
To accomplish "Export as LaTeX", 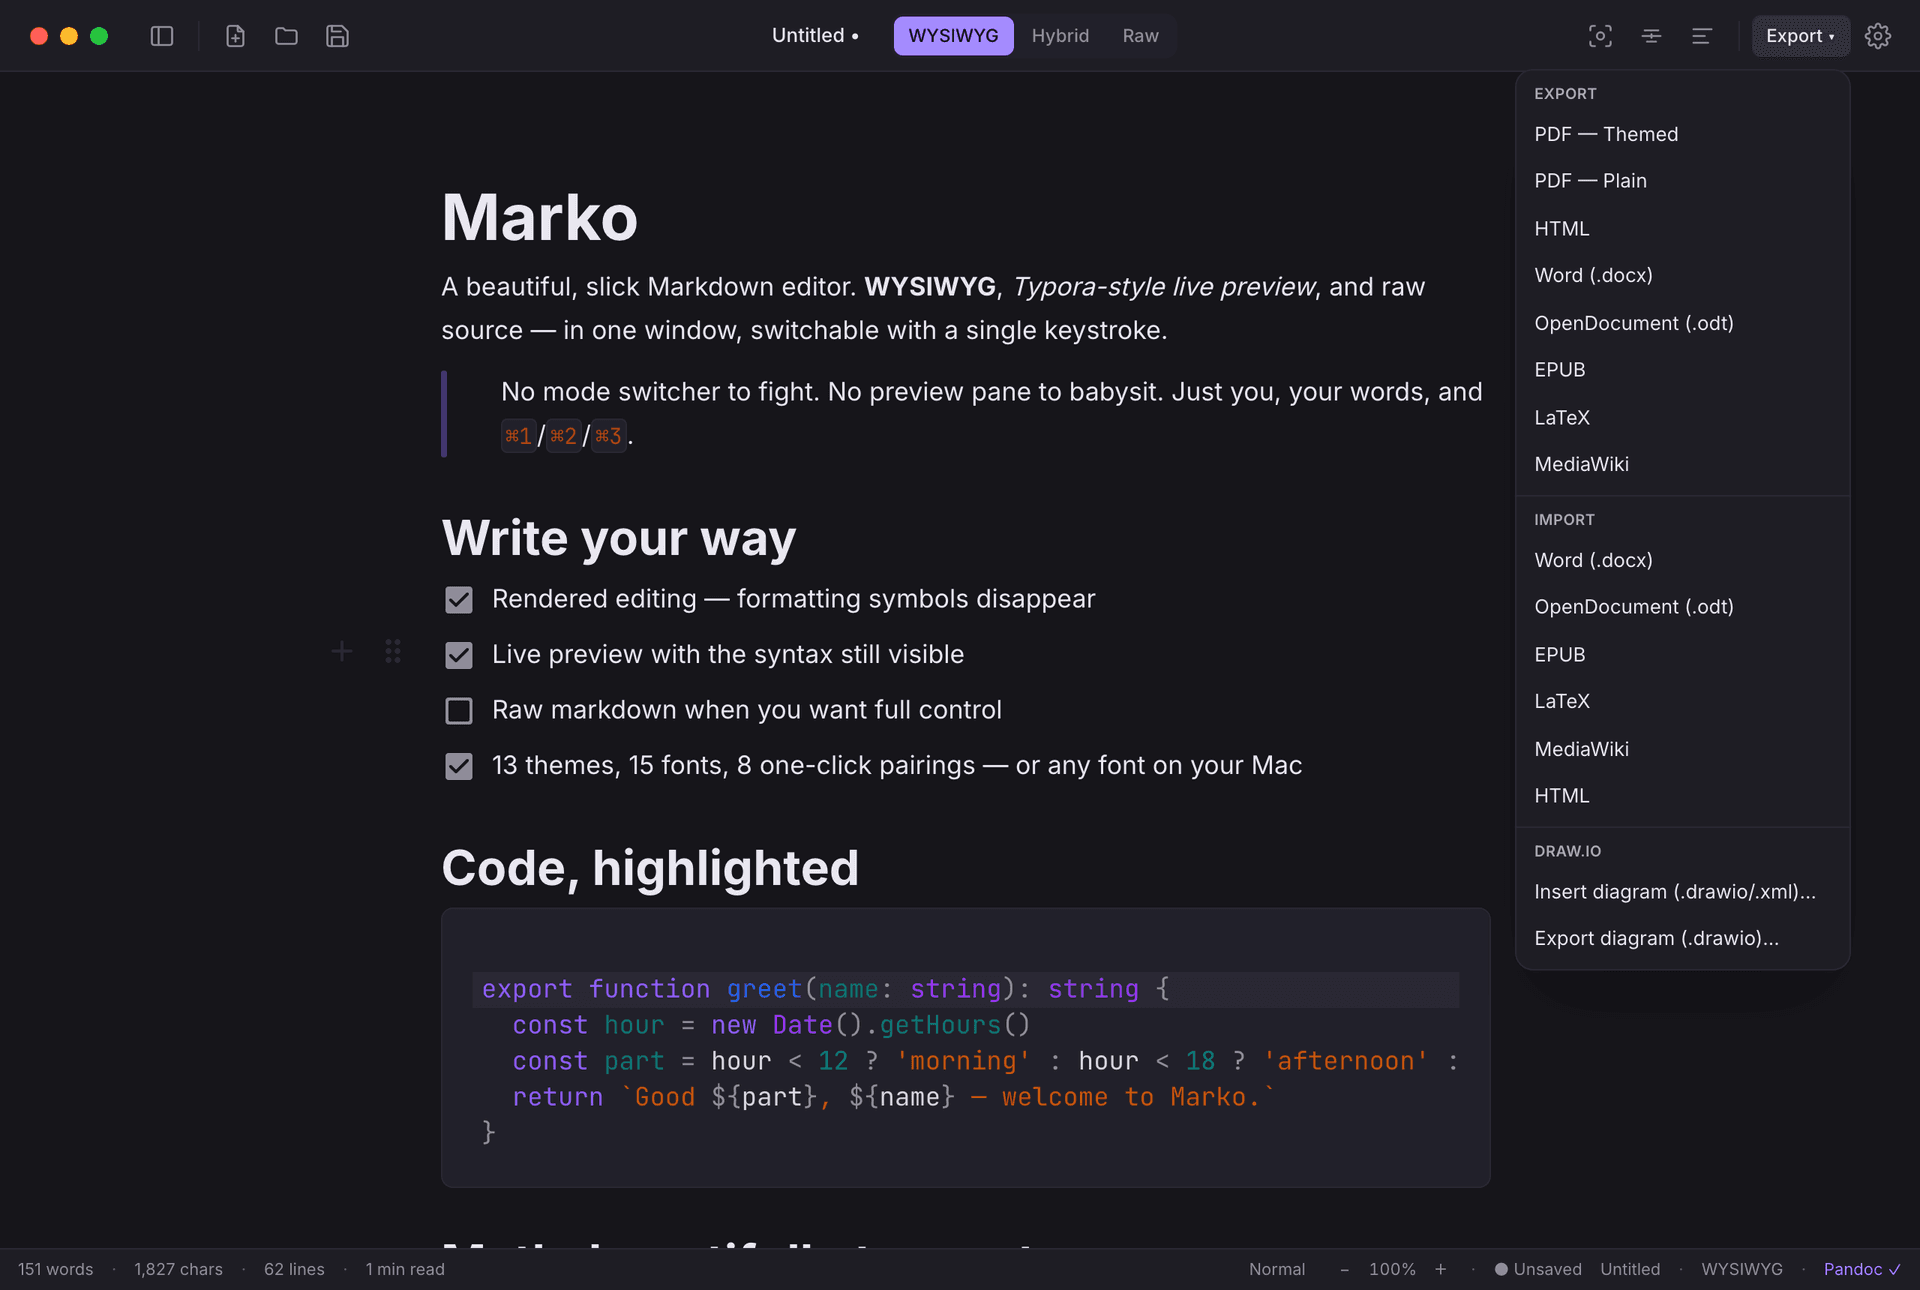I will [x=1683, y=418].
